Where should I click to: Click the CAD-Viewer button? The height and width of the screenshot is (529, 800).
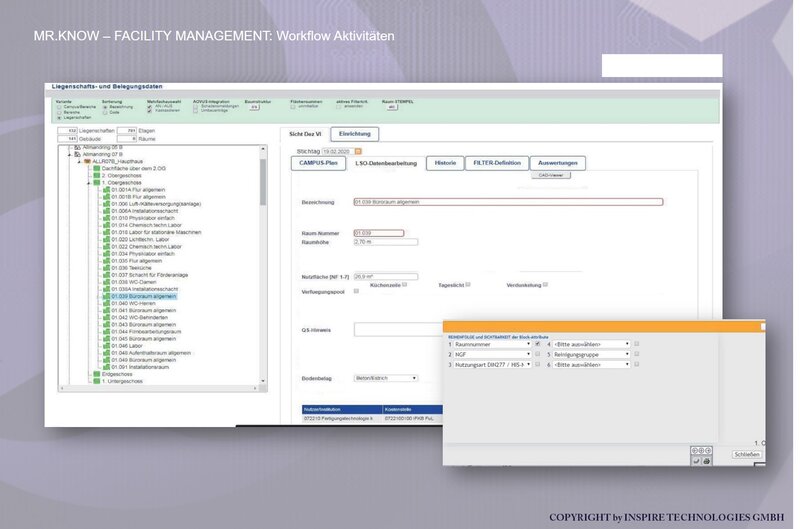(x=551, y=175)
